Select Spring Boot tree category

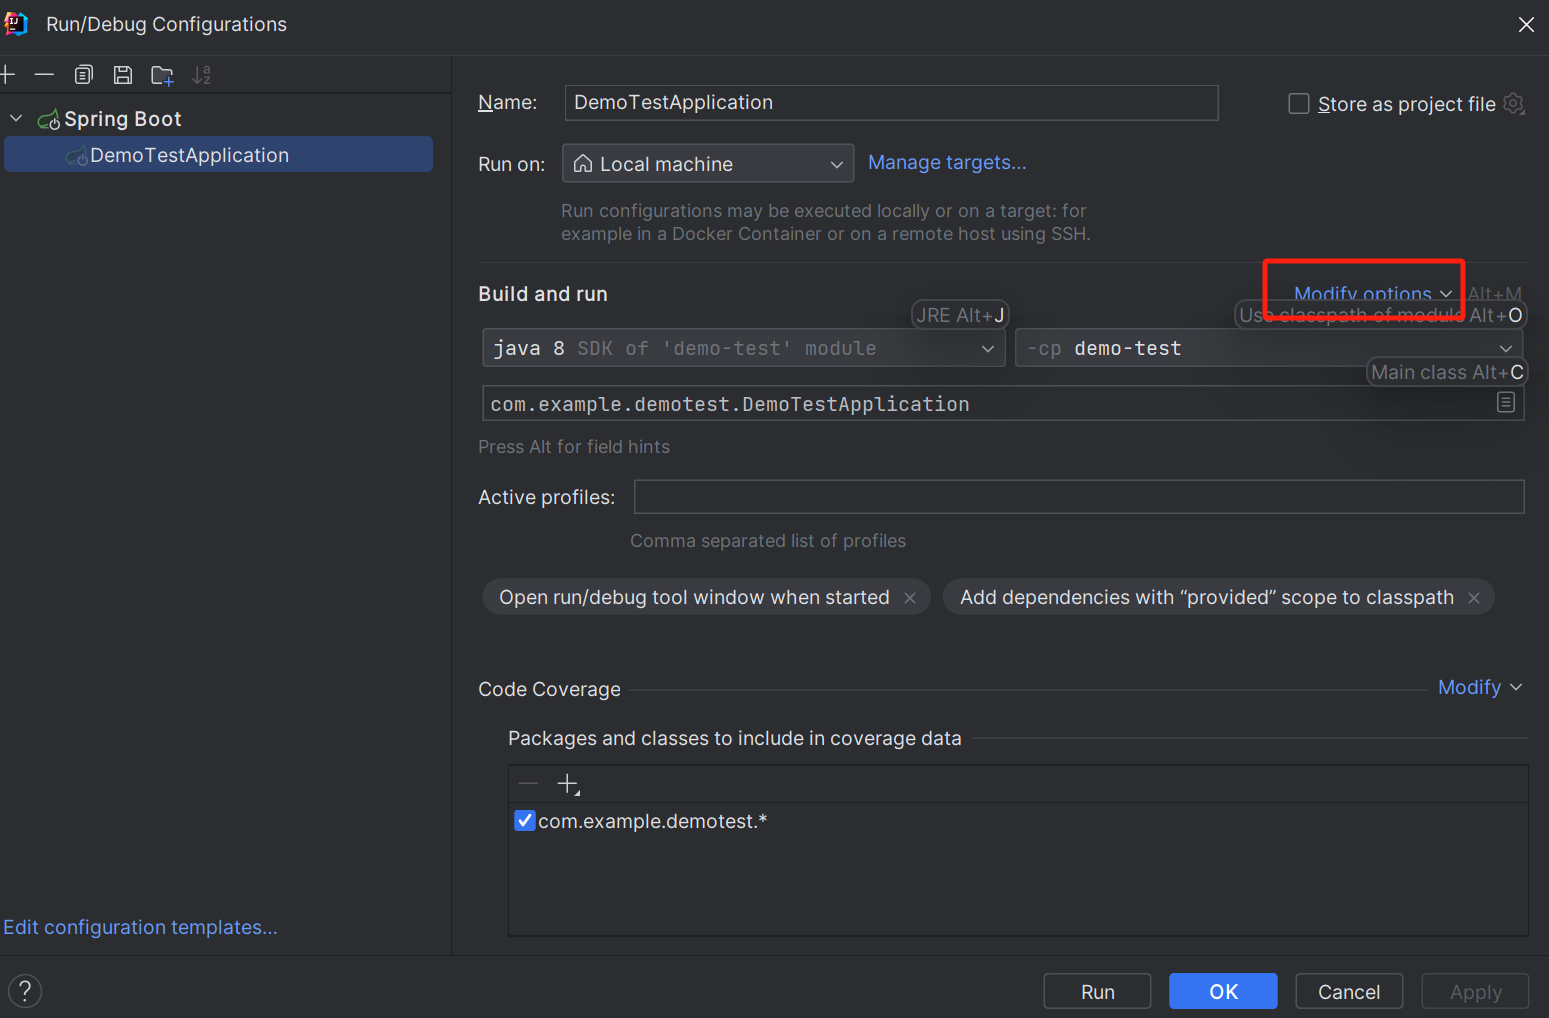click(x=122, y=119)
